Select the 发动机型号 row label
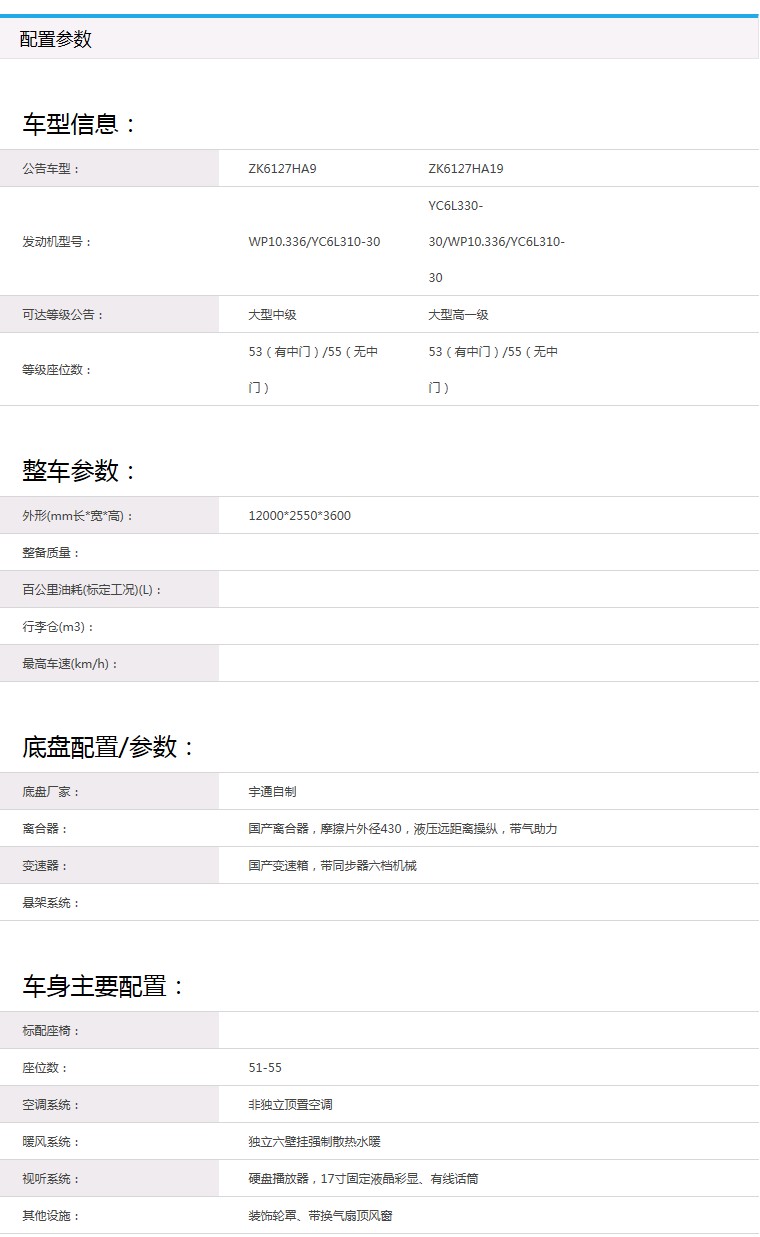This screenshot has width=760, height=1237. [x=57, y=242]
